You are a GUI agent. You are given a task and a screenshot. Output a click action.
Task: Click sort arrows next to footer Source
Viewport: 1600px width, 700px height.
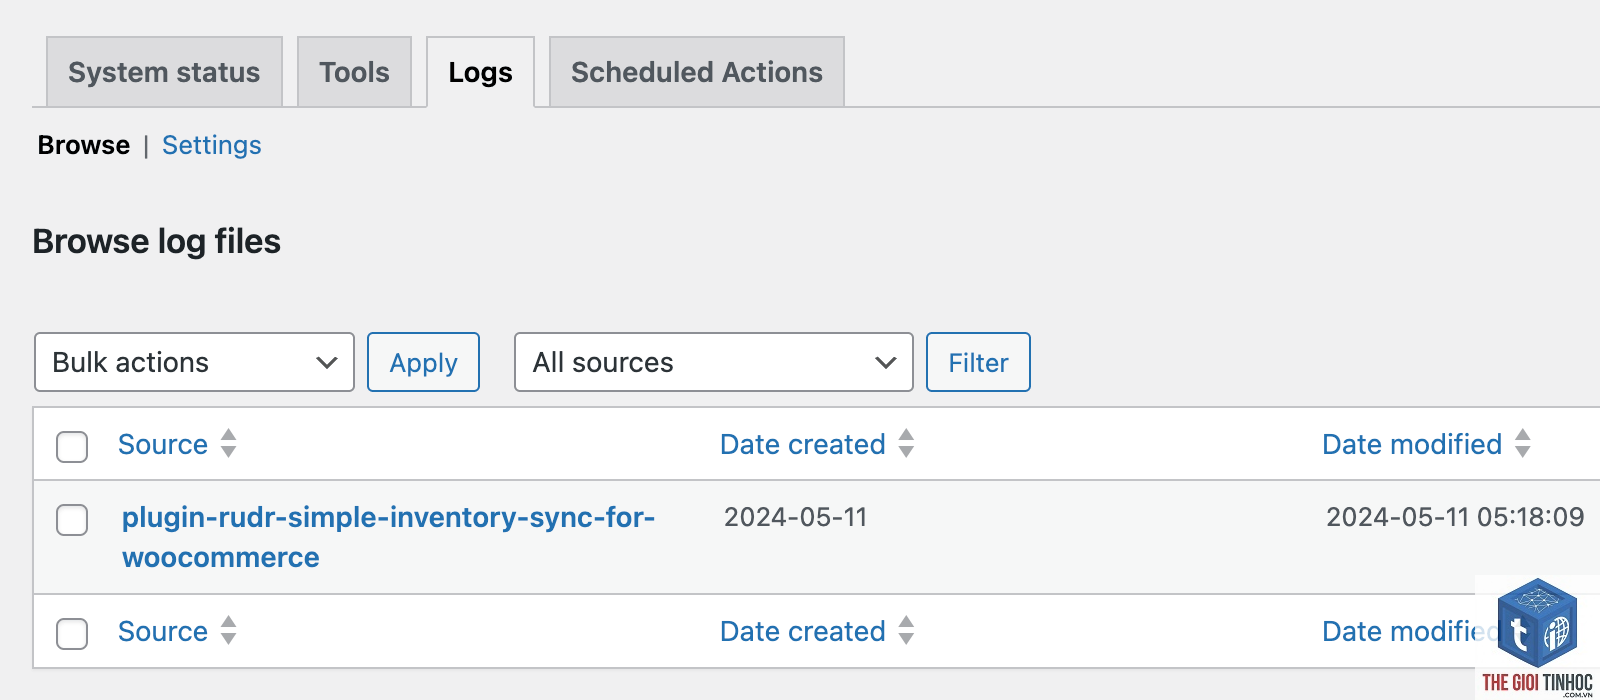coord(229,630)
